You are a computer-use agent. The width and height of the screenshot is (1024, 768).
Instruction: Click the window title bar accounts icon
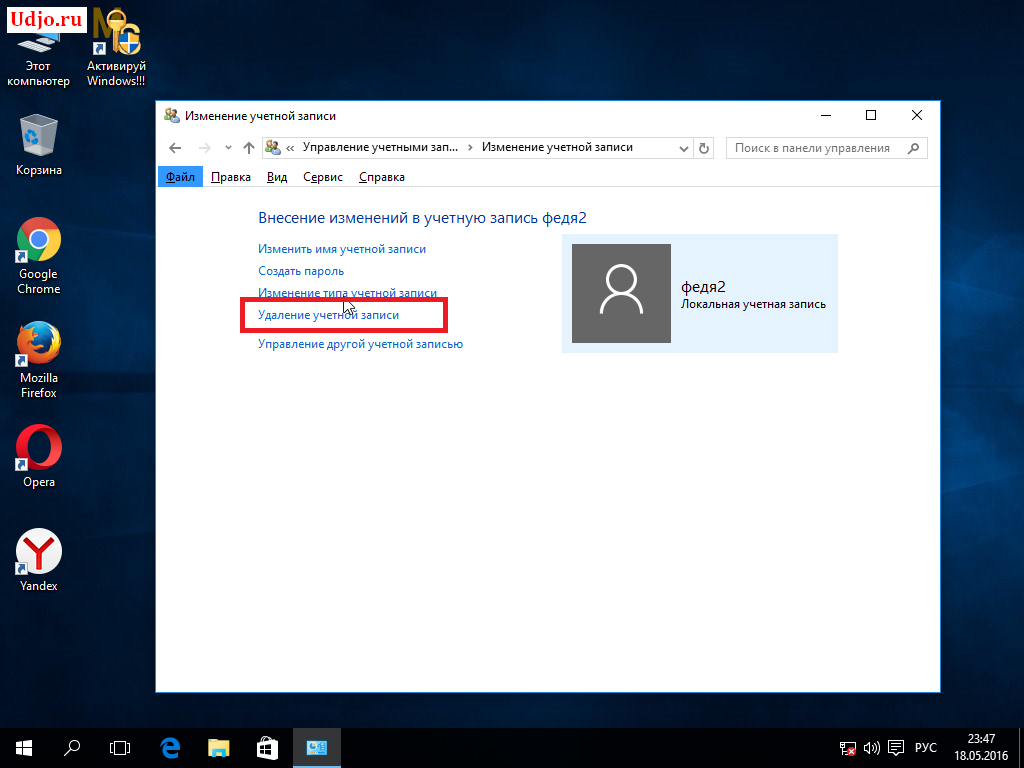(x=172, y=116)
